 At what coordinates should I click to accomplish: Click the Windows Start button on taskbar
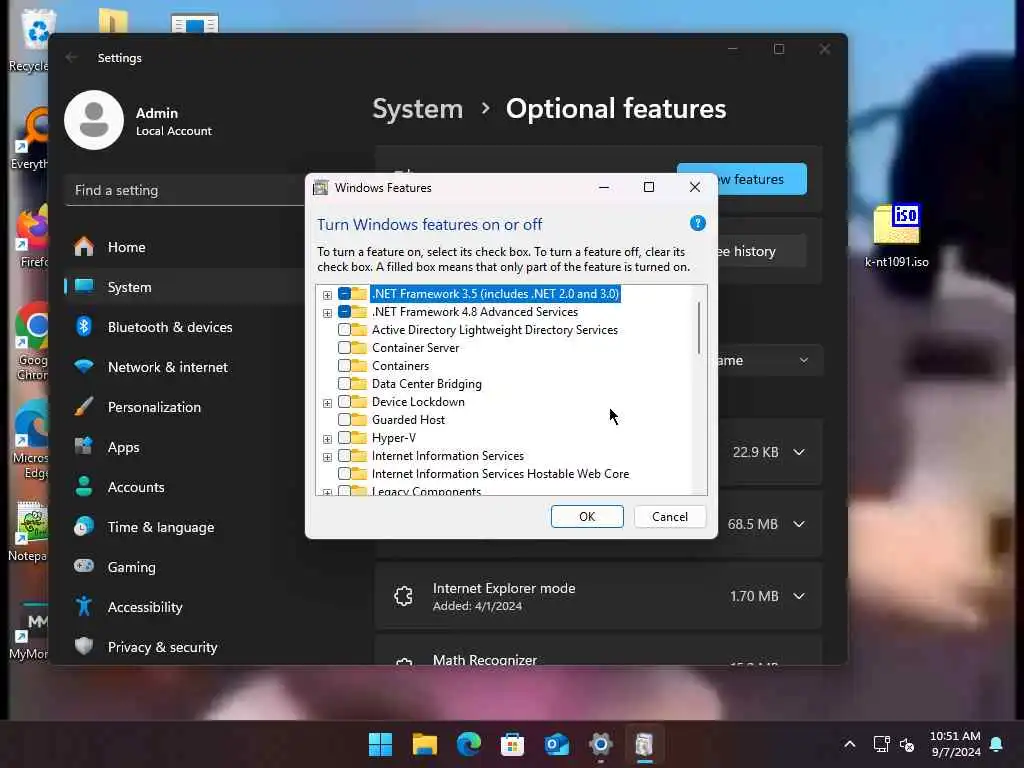[380, 744]
